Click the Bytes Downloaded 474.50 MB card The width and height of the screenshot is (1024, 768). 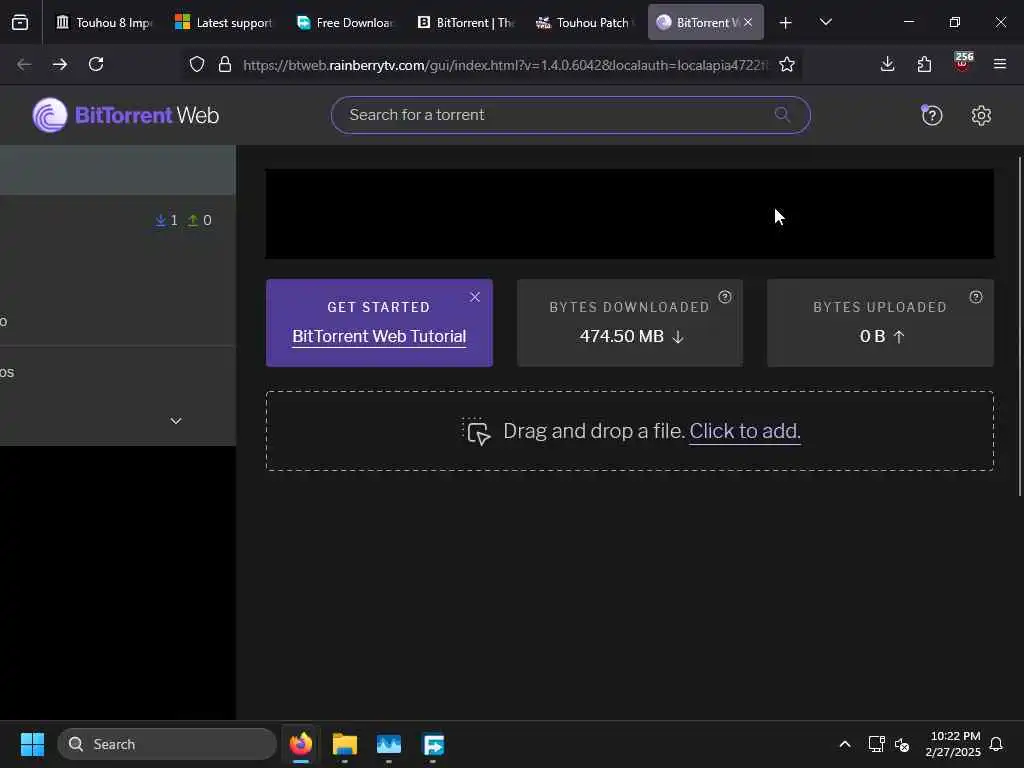click(x=630, y=323)
